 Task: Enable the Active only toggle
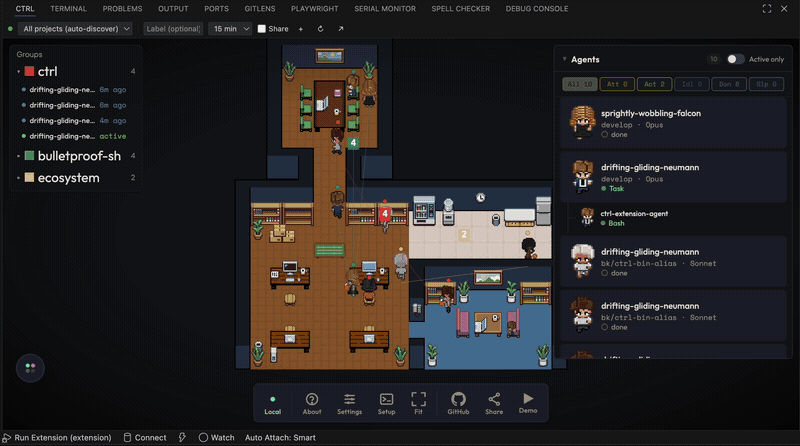click(x=735, y=59)
